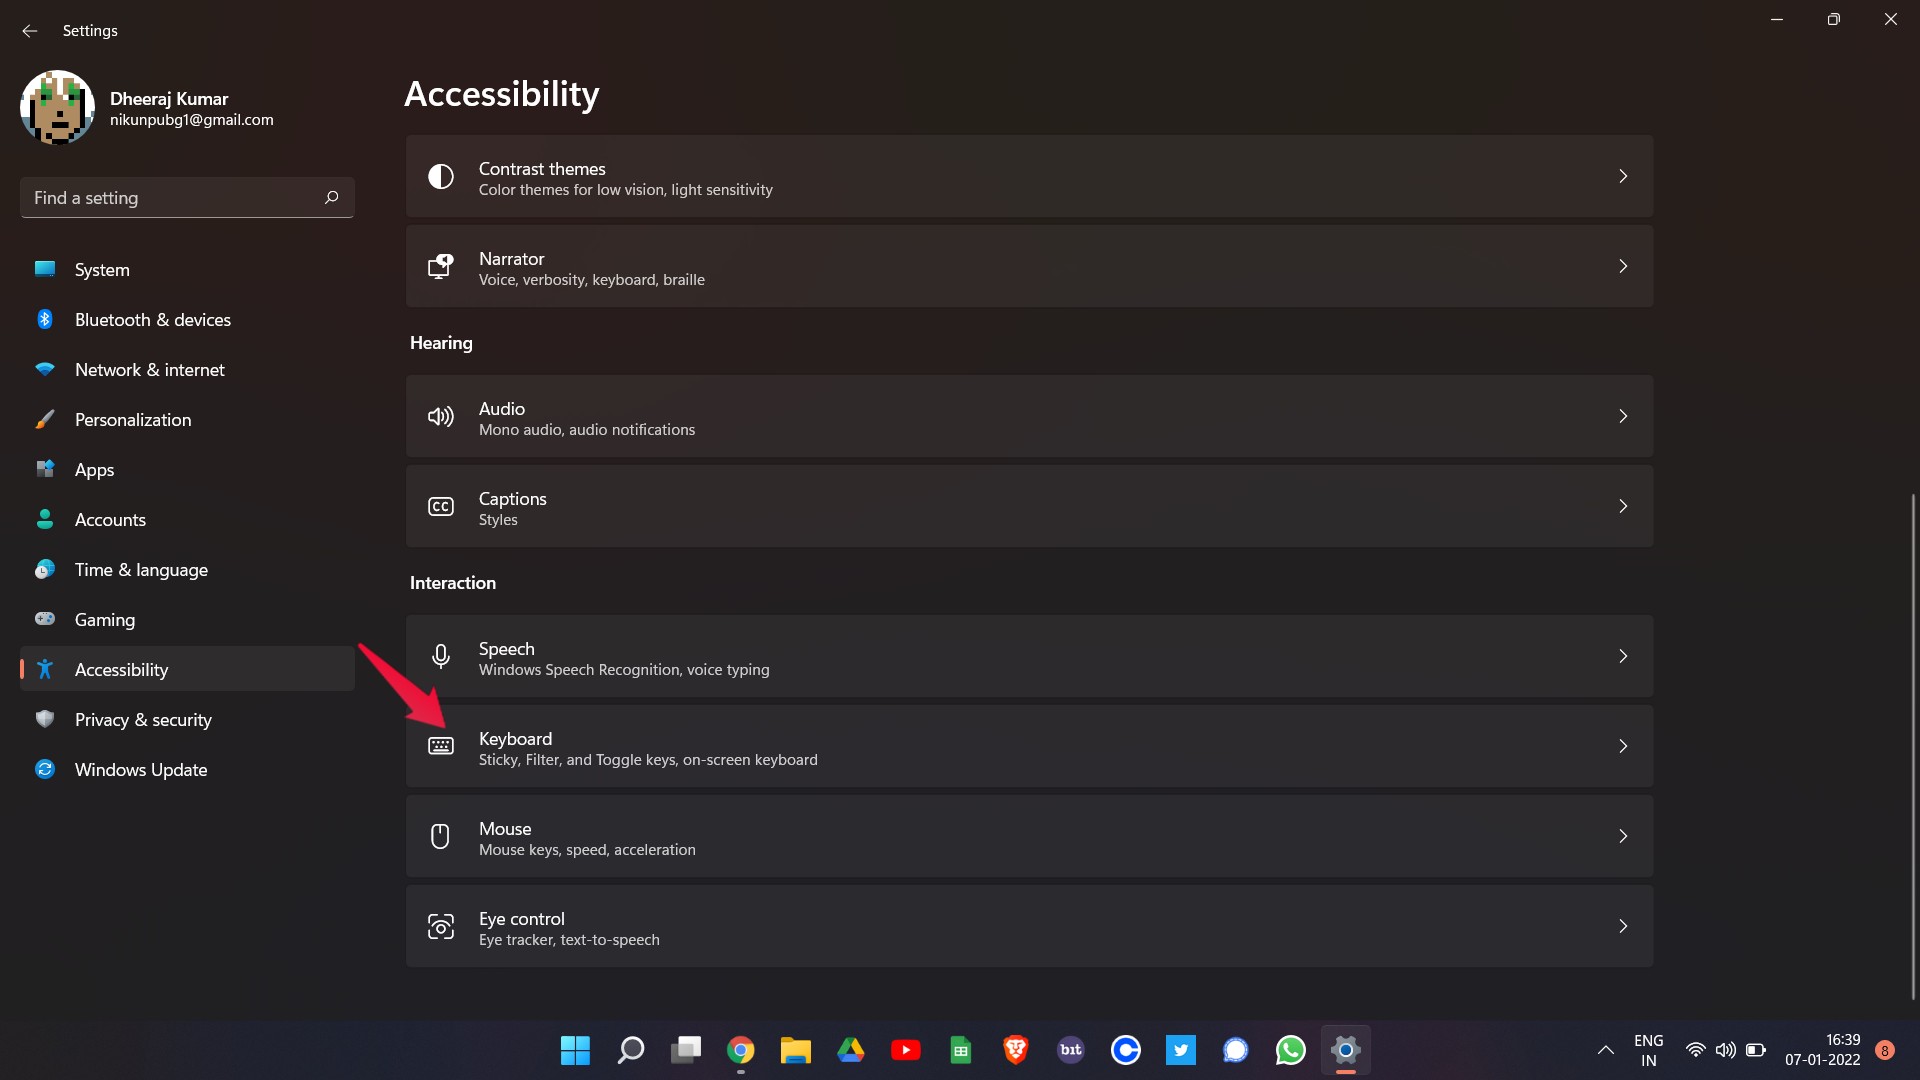This screenshot has width=1920, height=1080.
Task: Open Bluetooth & devices in sidebar
Action: [152, 320]
